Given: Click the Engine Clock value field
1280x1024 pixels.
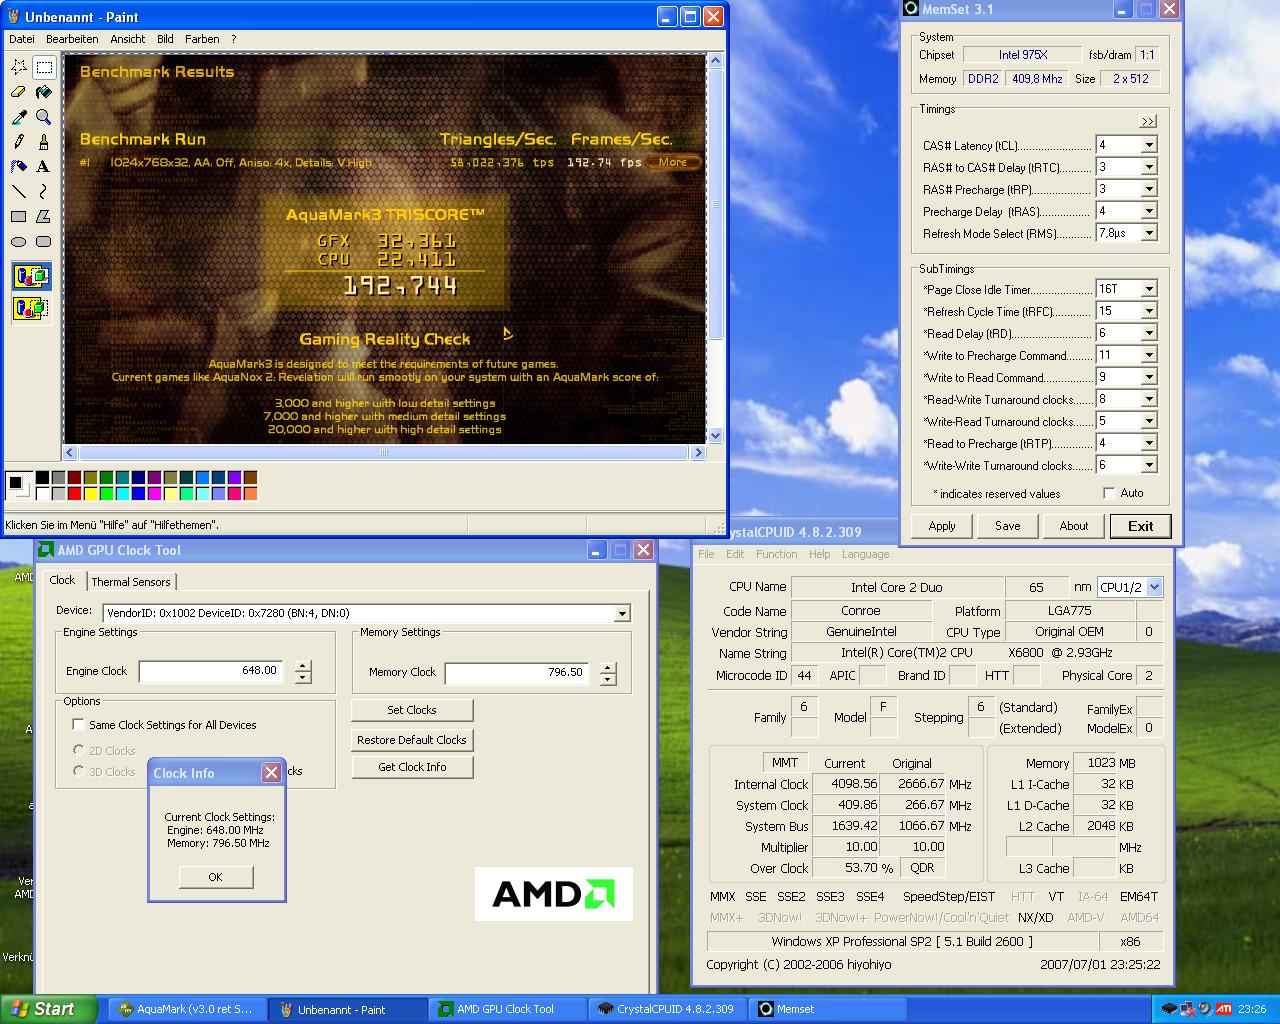Looking at the screenshot, I should pyautogui.click(x=211, y=671).
